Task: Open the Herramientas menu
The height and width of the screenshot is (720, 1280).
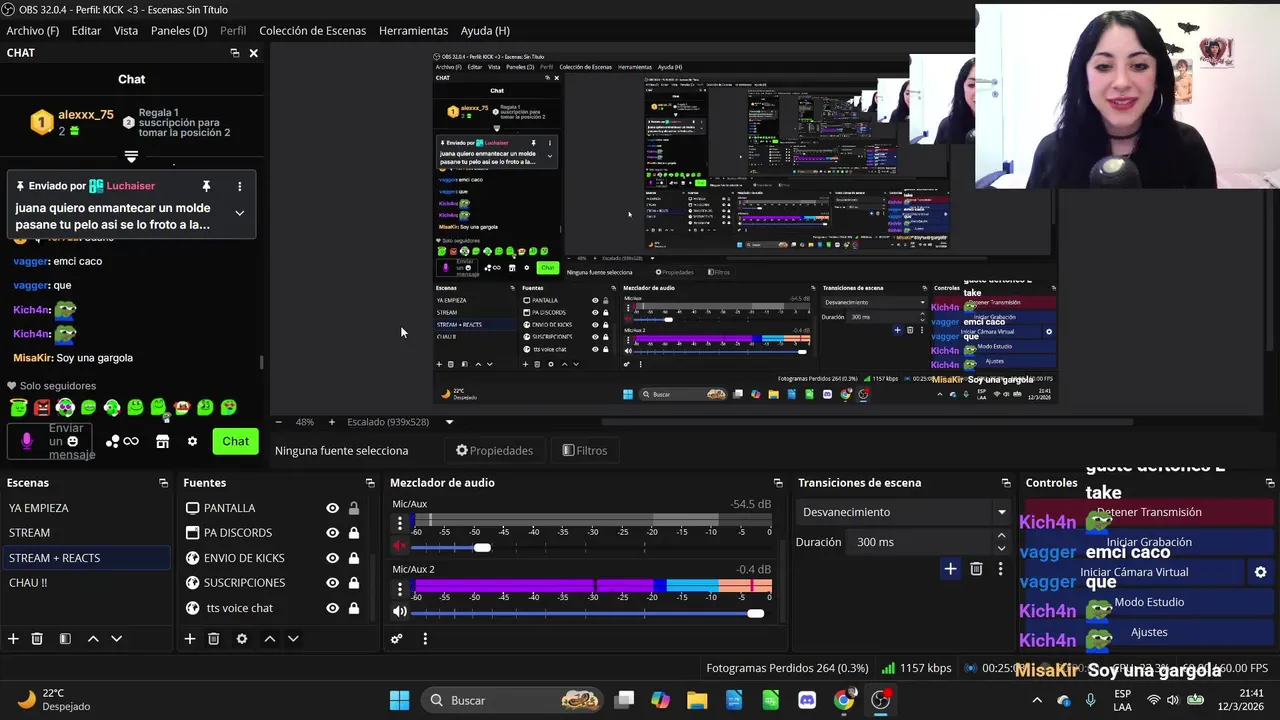Action: (413, 31)
